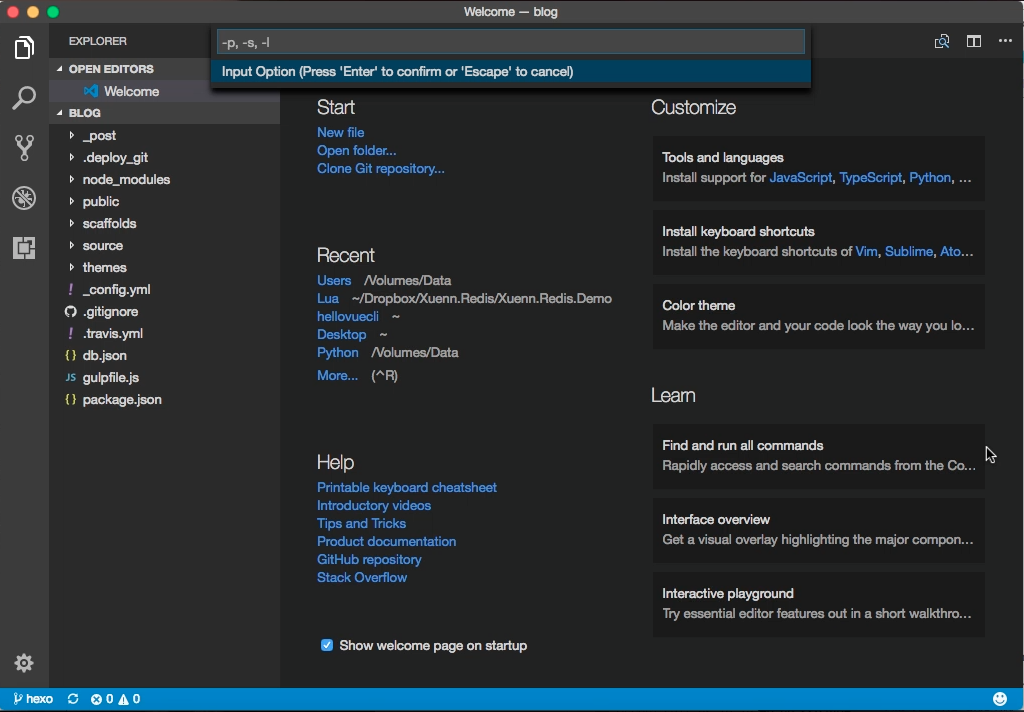Click the git icon beside .gitignore
The width and height of the screenshot is (1024, 712).
coord(71,312)
